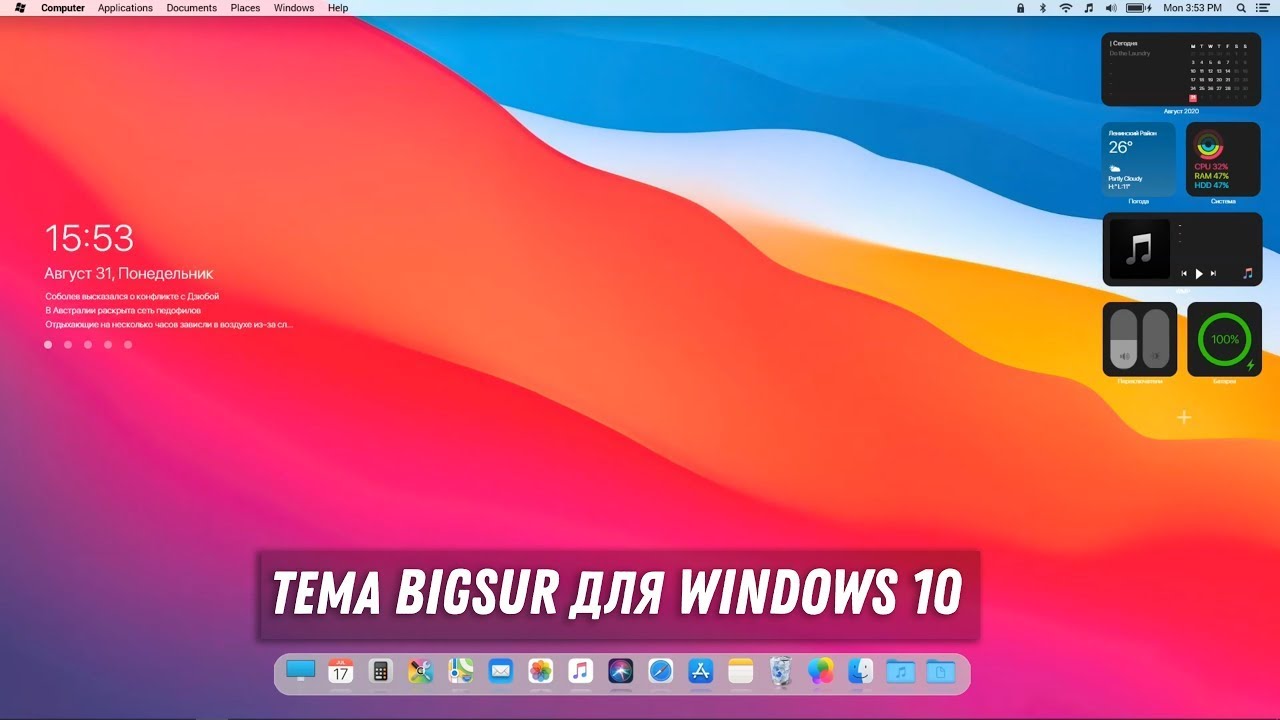Screen dimensions: 1280x720
Task: Click the Windows logo in menu bar
Action: point(20,7)
